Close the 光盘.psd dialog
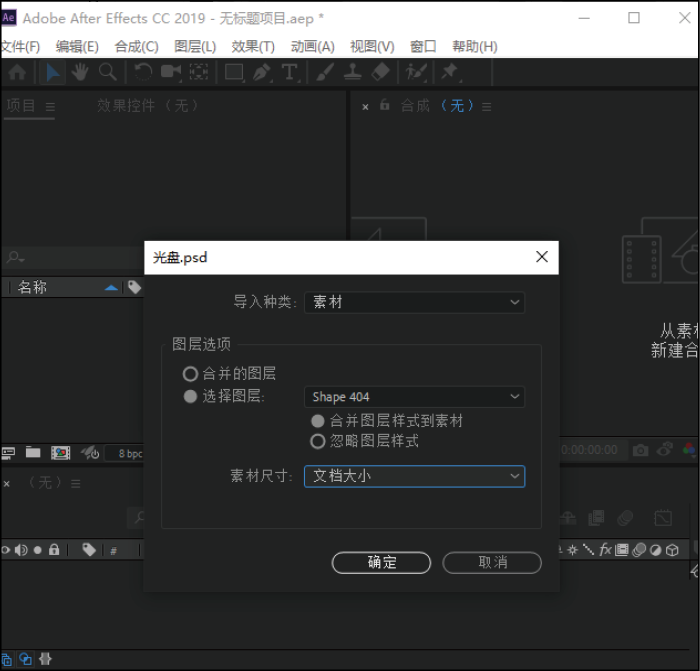The width and height of the screenshot is (700, 671). click(x=542, y=257)
